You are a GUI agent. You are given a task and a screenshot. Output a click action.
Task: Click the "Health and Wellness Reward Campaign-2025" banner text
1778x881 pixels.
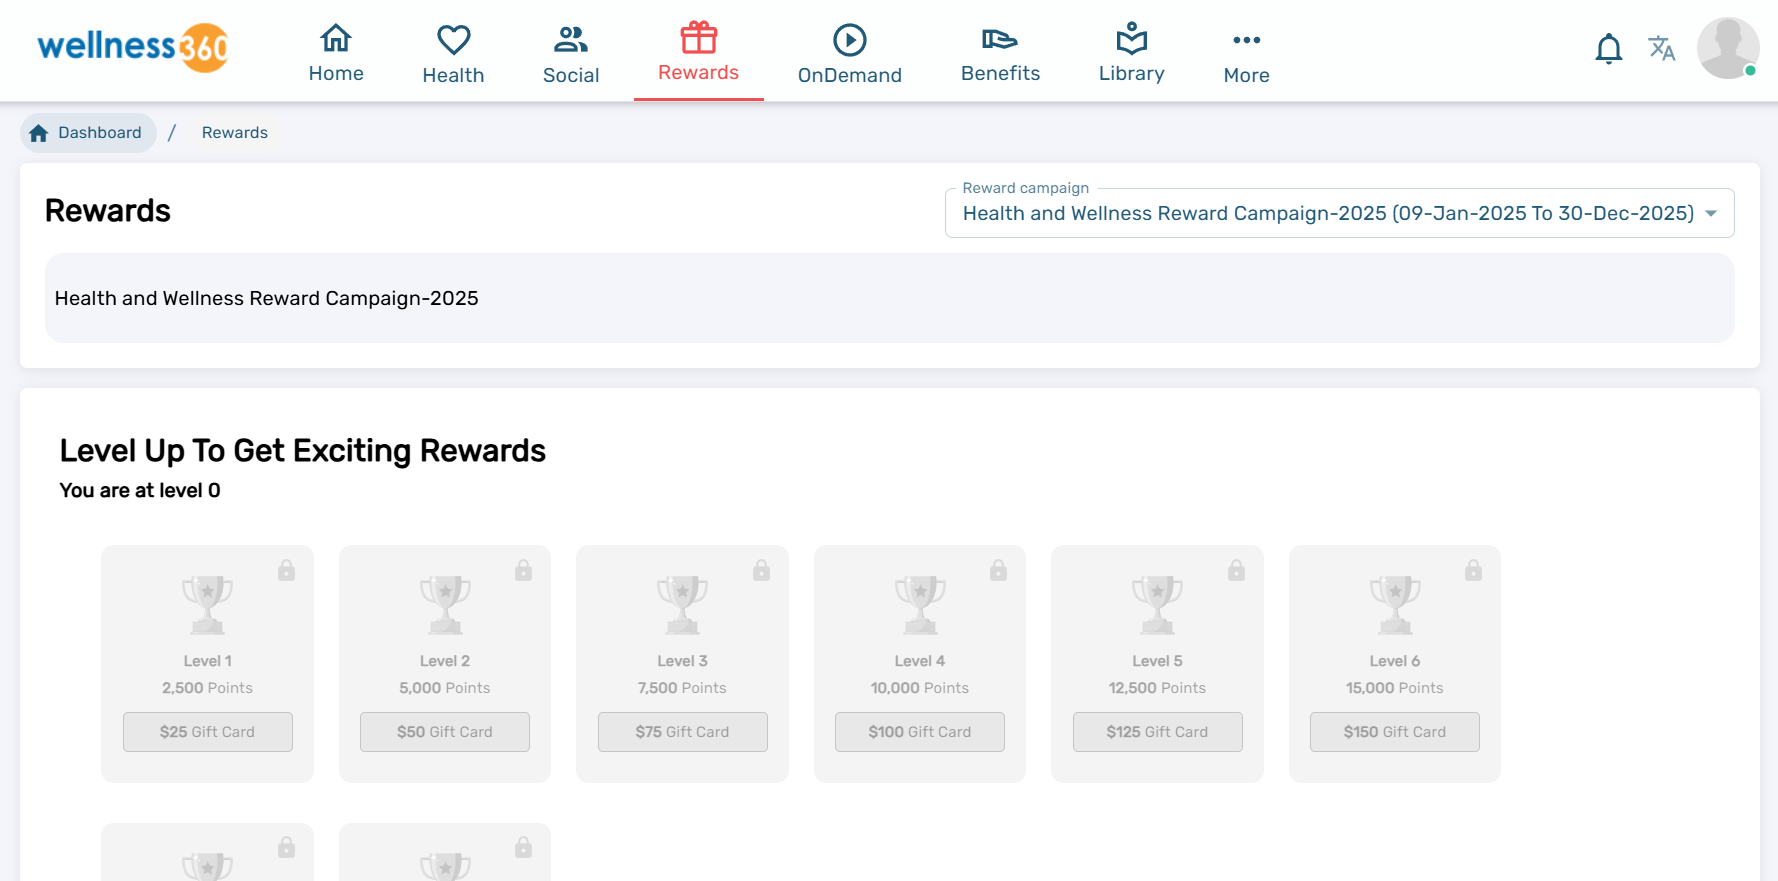(267, 298)
